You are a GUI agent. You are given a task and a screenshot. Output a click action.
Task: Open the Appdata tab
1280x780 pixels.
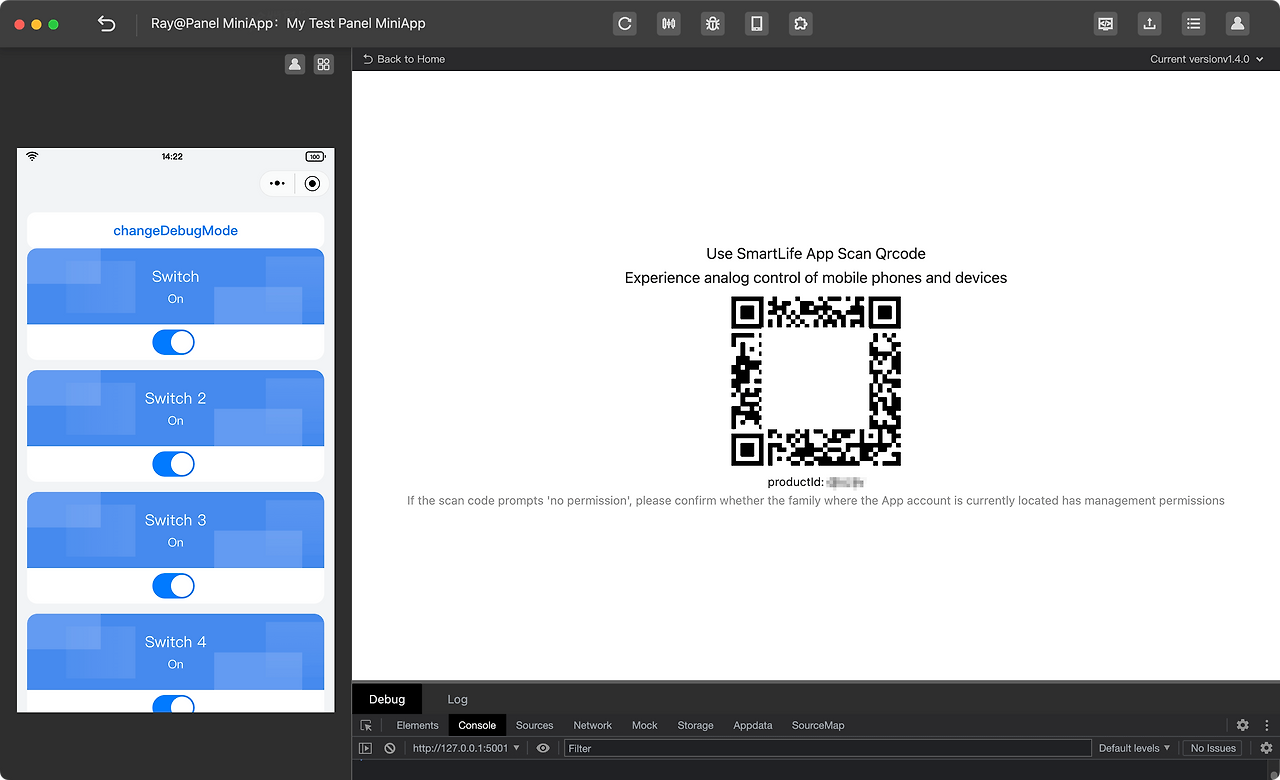click(752, 725)
